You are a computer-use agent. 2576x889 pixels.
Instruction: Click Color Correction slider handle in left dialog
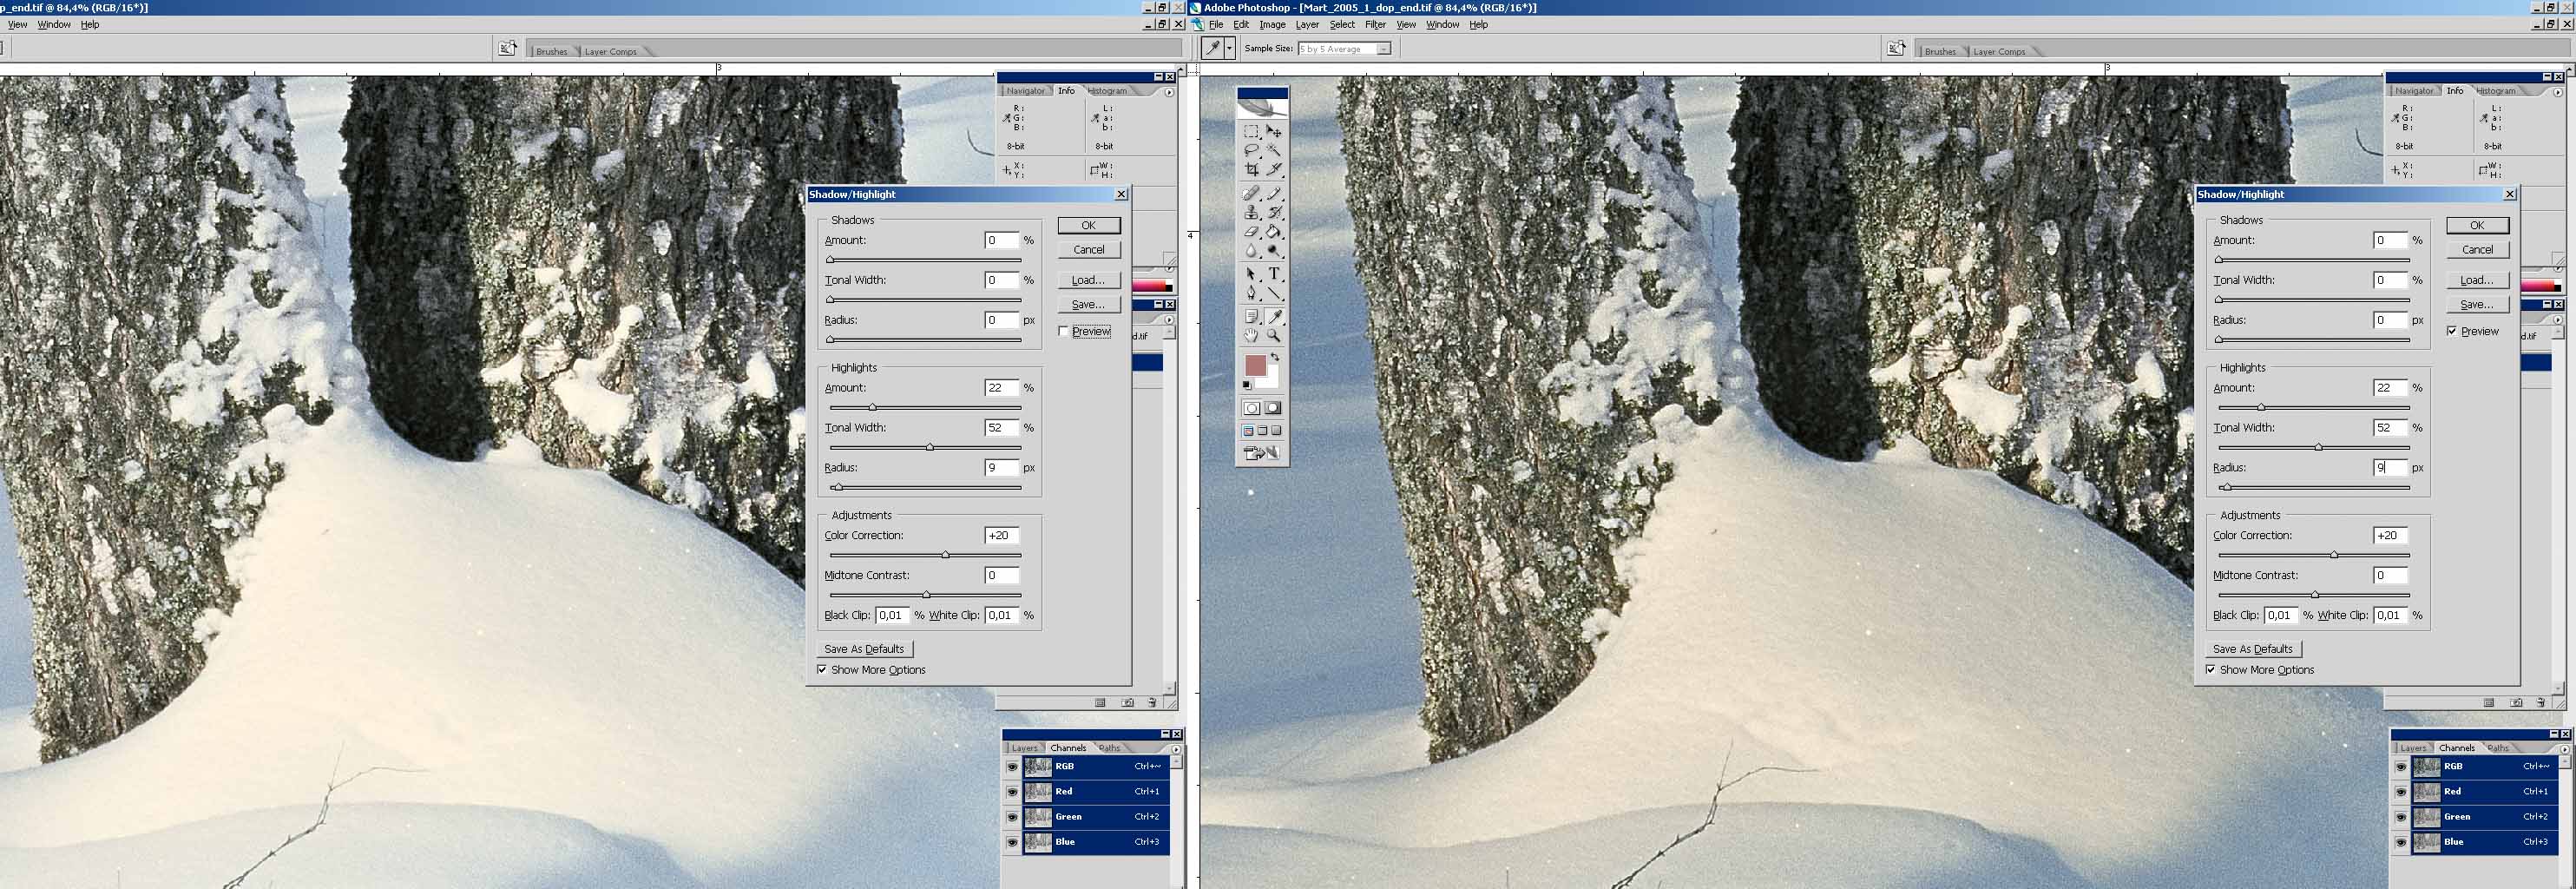[x=945, y=555]
